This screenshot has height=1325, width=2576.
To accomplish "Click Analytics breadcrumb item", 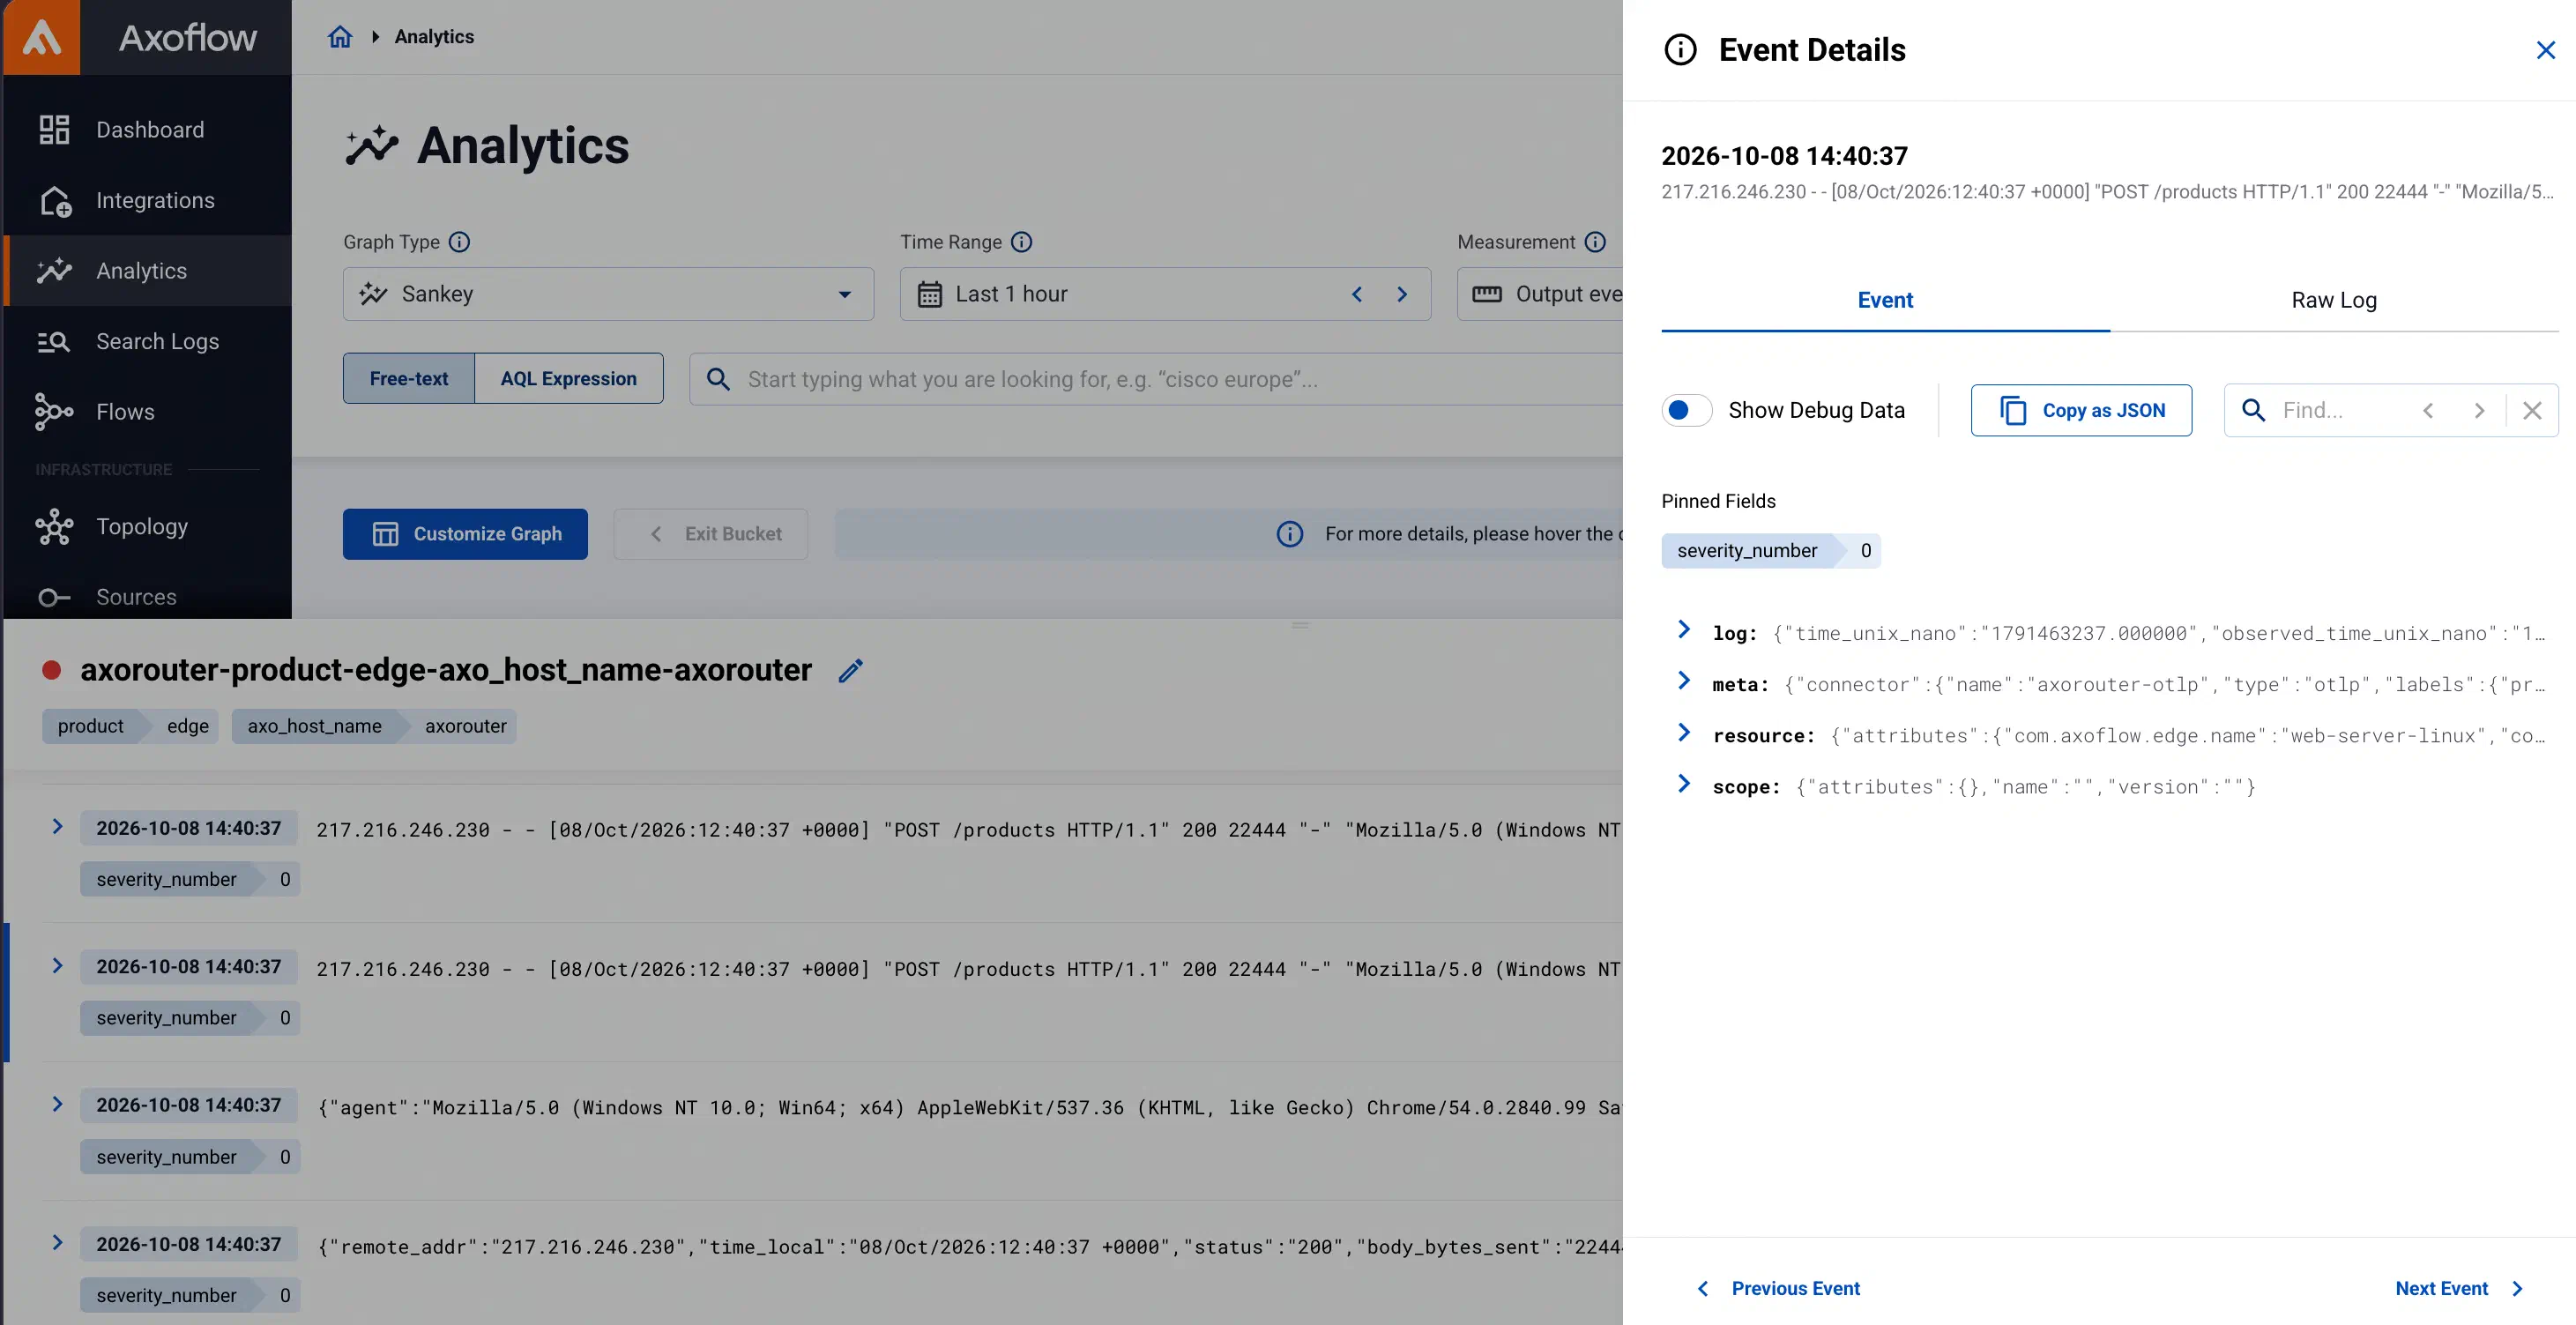I will click(x=434, y=37).
